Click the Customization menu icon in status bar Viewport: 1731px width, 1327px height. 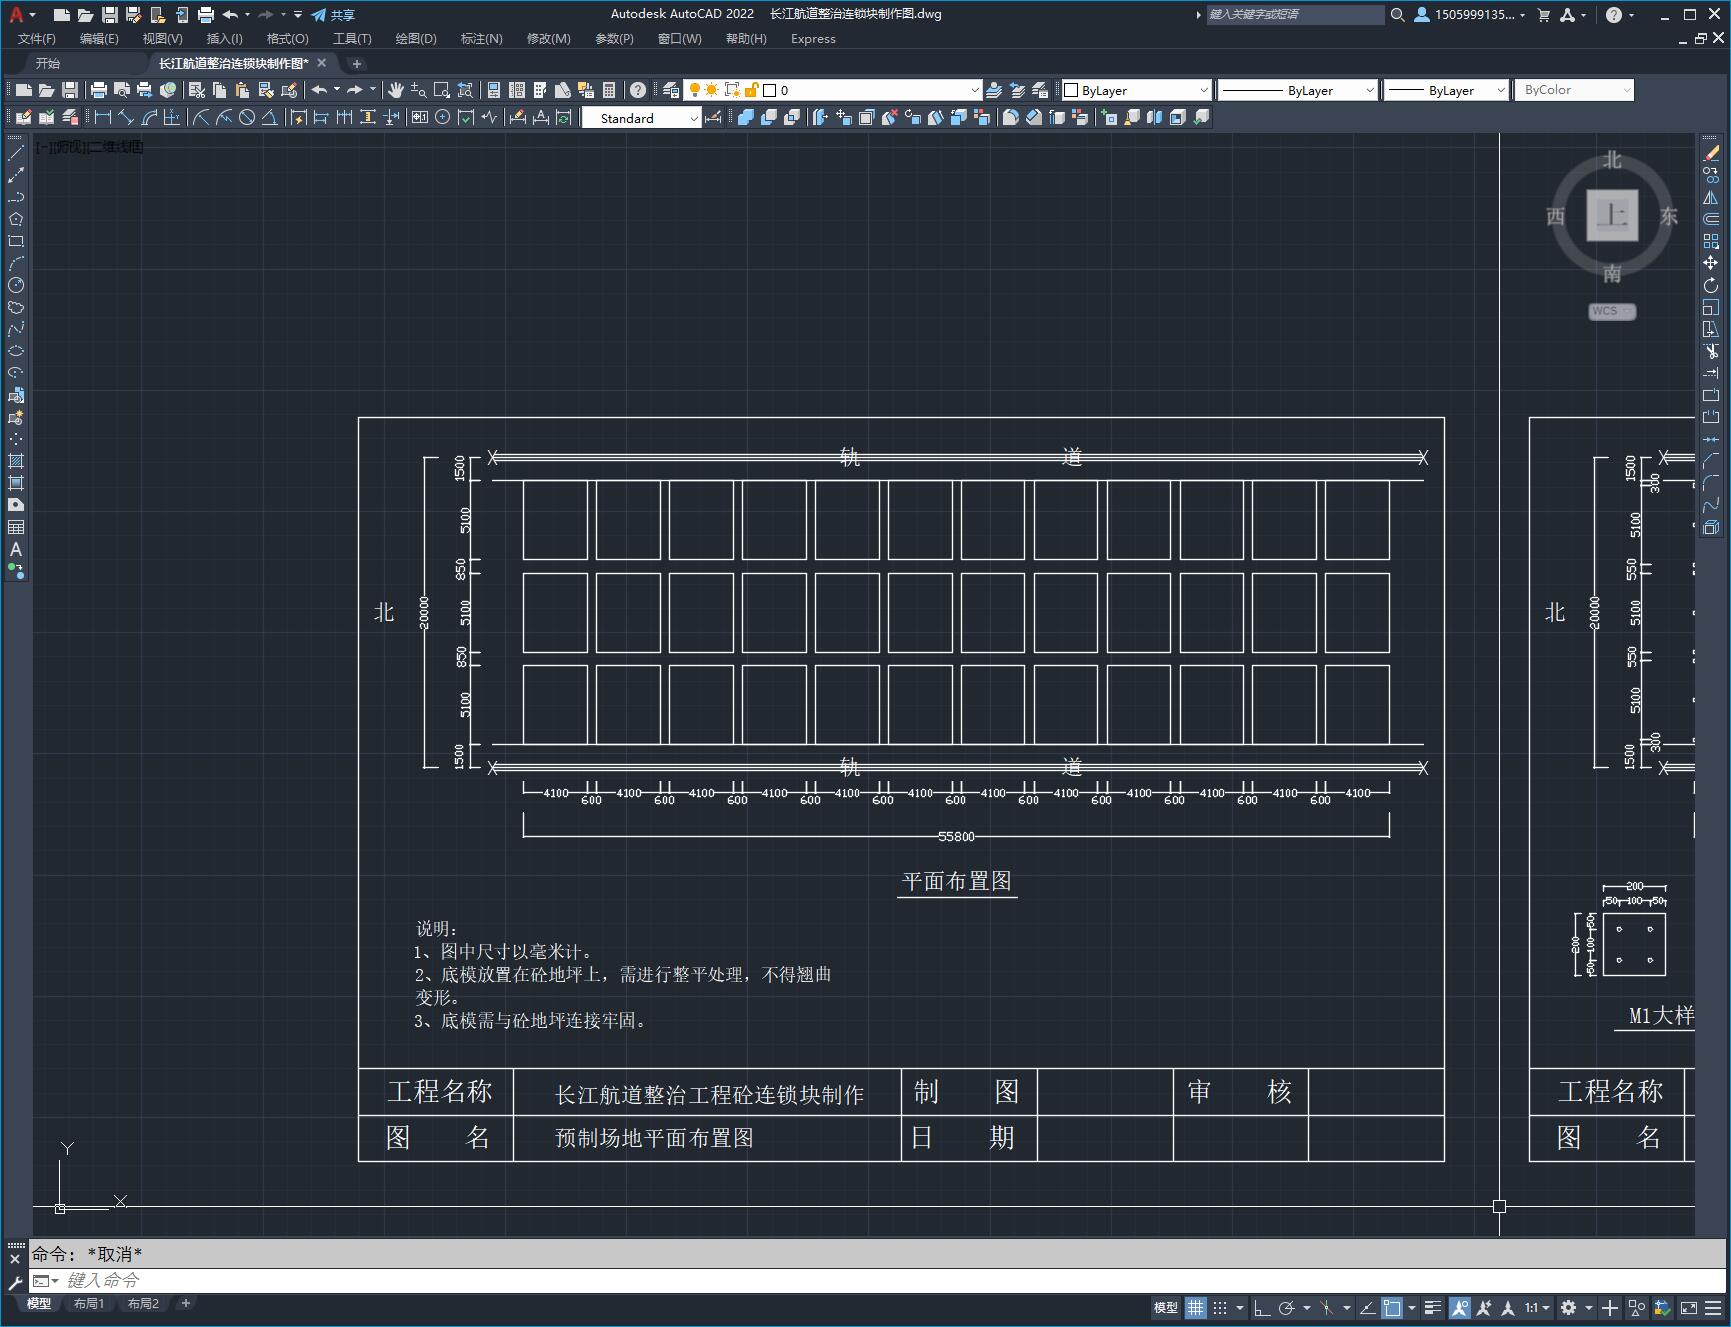point(1713,1307)
